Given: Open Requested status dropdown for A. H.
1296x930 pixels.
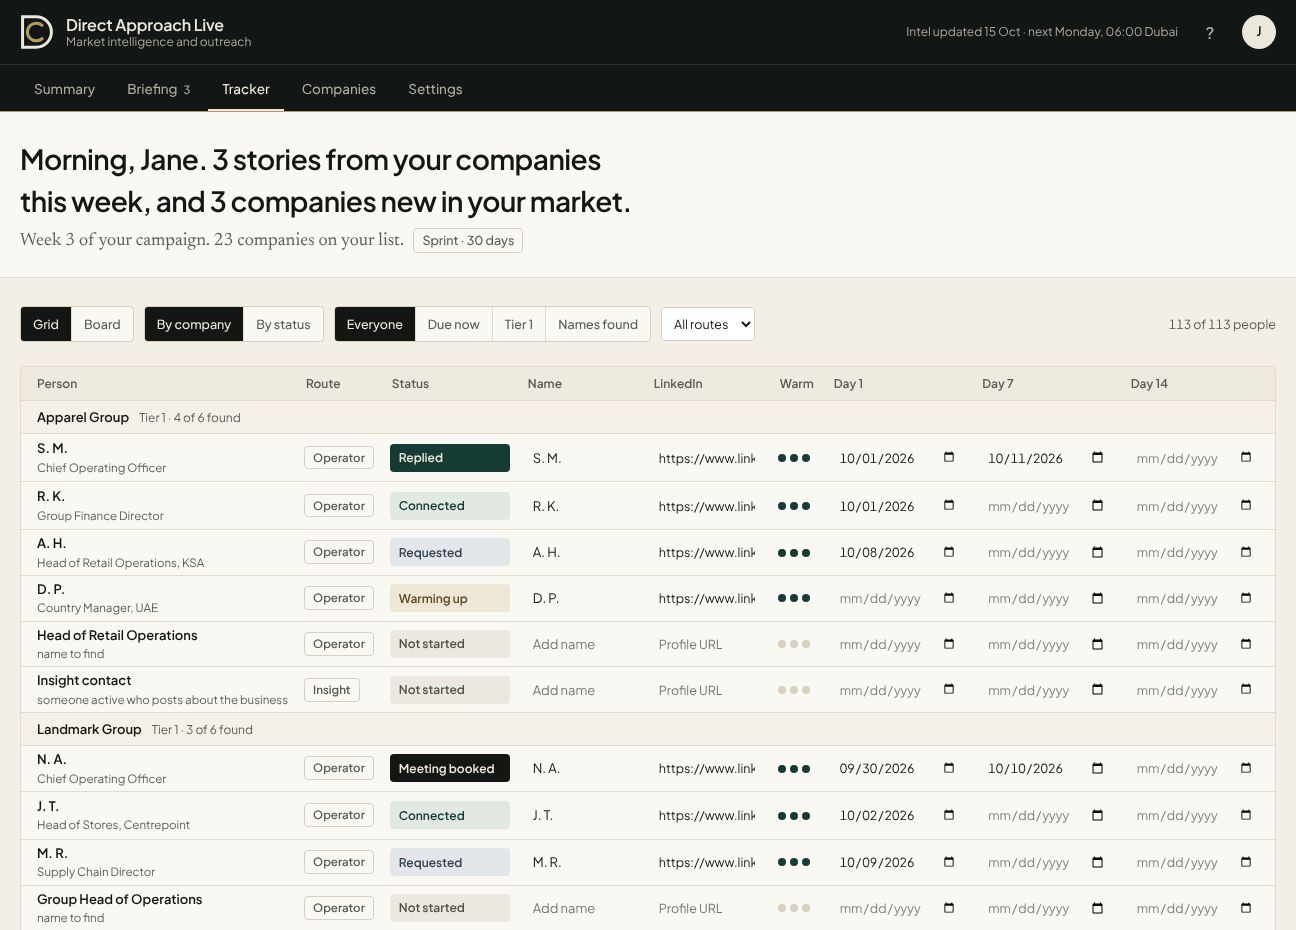Looking at the screenshot, I should [x=450, y=552].
